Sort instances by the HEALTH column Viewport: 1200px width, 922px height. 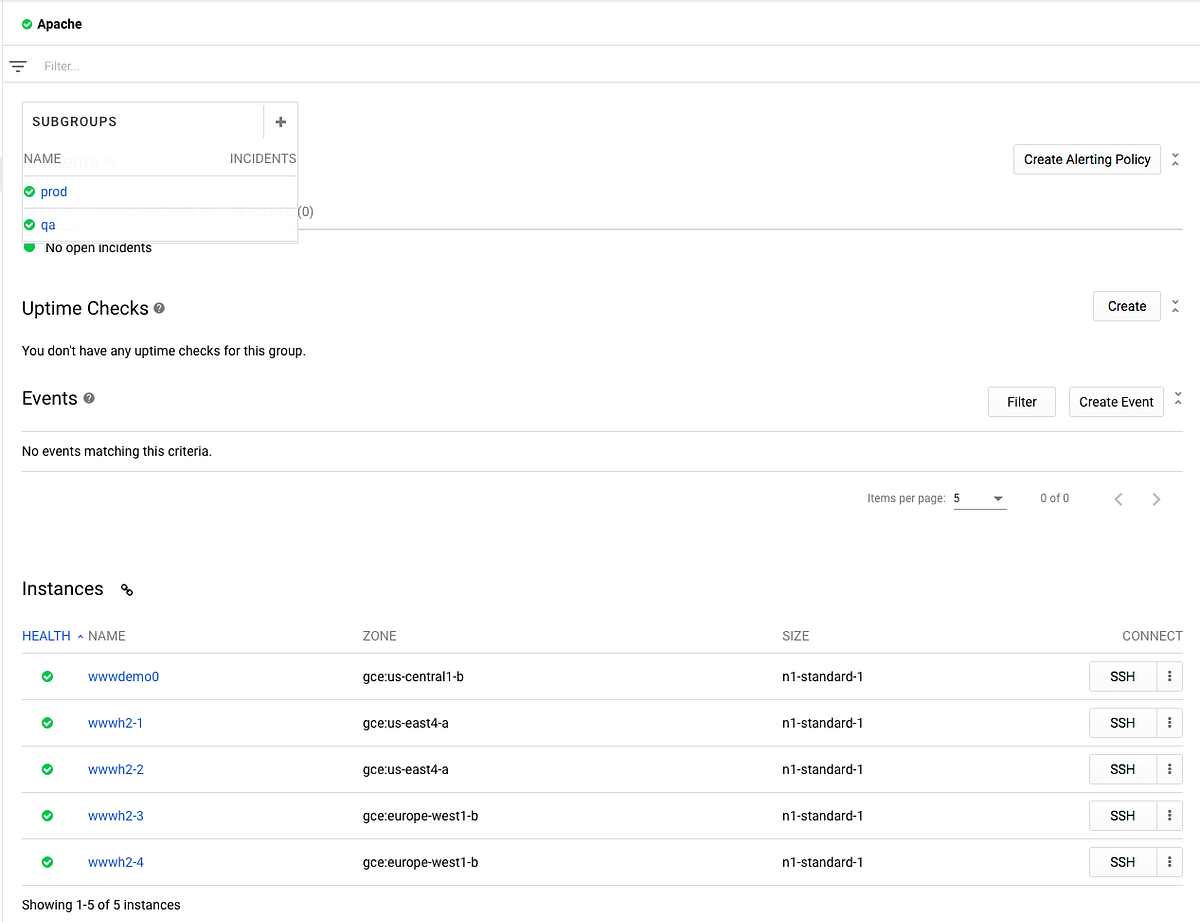(46, 635)
